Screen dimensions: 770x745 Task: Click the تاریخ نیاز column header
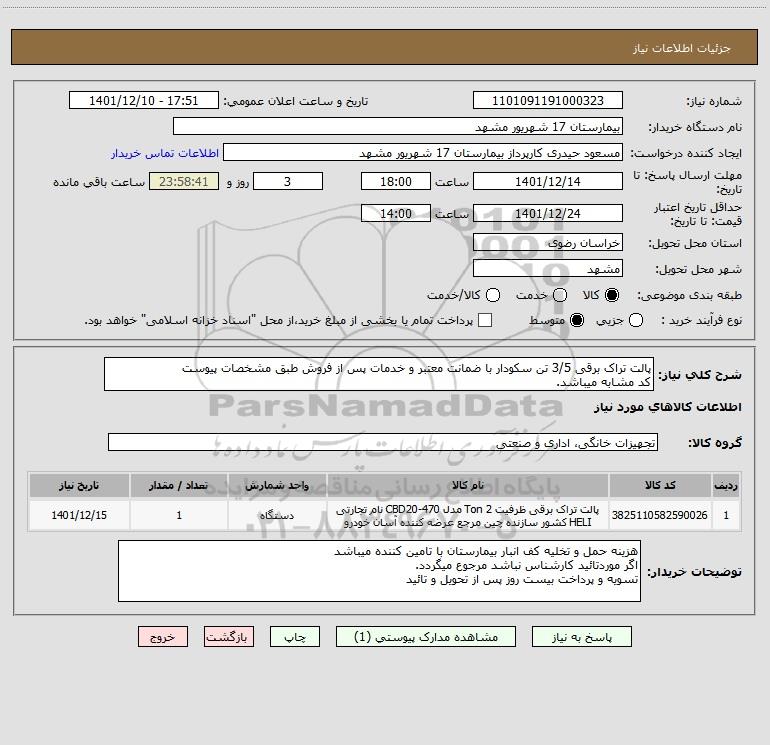(x=79, y=485)
